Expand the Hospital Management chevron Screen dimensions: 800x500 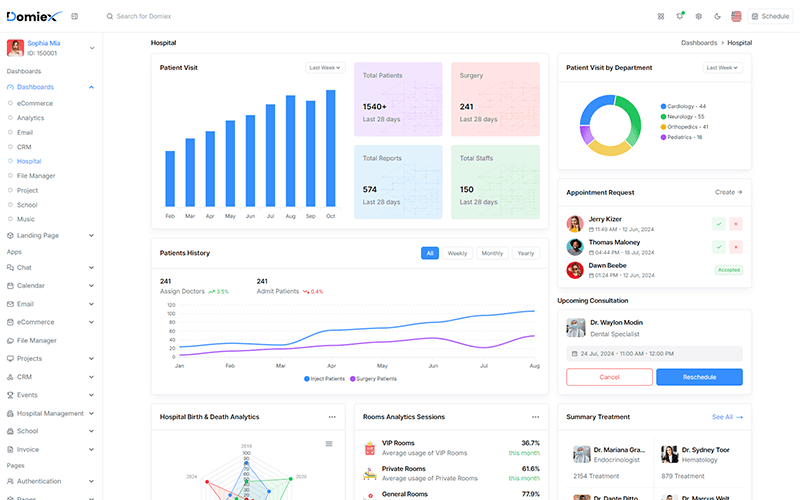pos(91,413)
